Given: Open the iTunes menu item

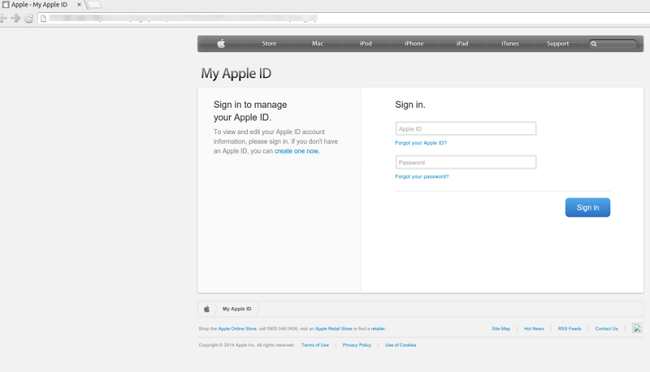Looking at the screenshot, I should 510,44.
